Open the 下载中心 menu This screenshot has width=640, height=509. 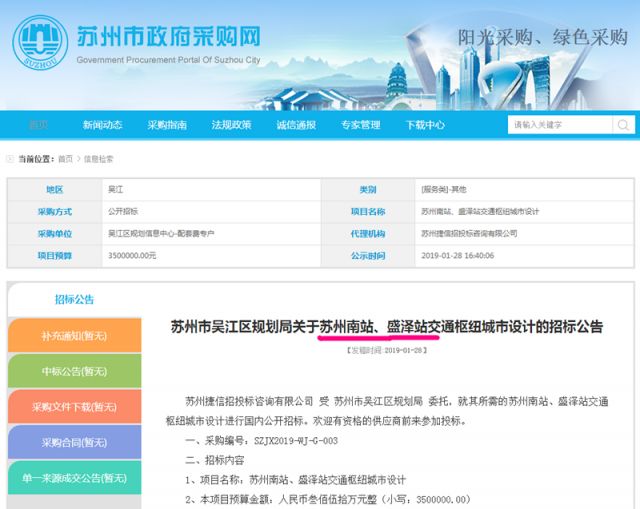425,125
